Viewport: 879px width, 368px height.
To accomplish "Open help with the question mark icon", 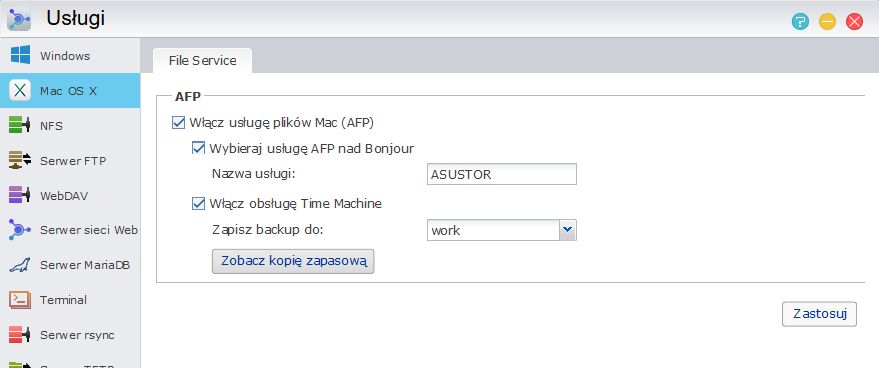I will 800,22.
